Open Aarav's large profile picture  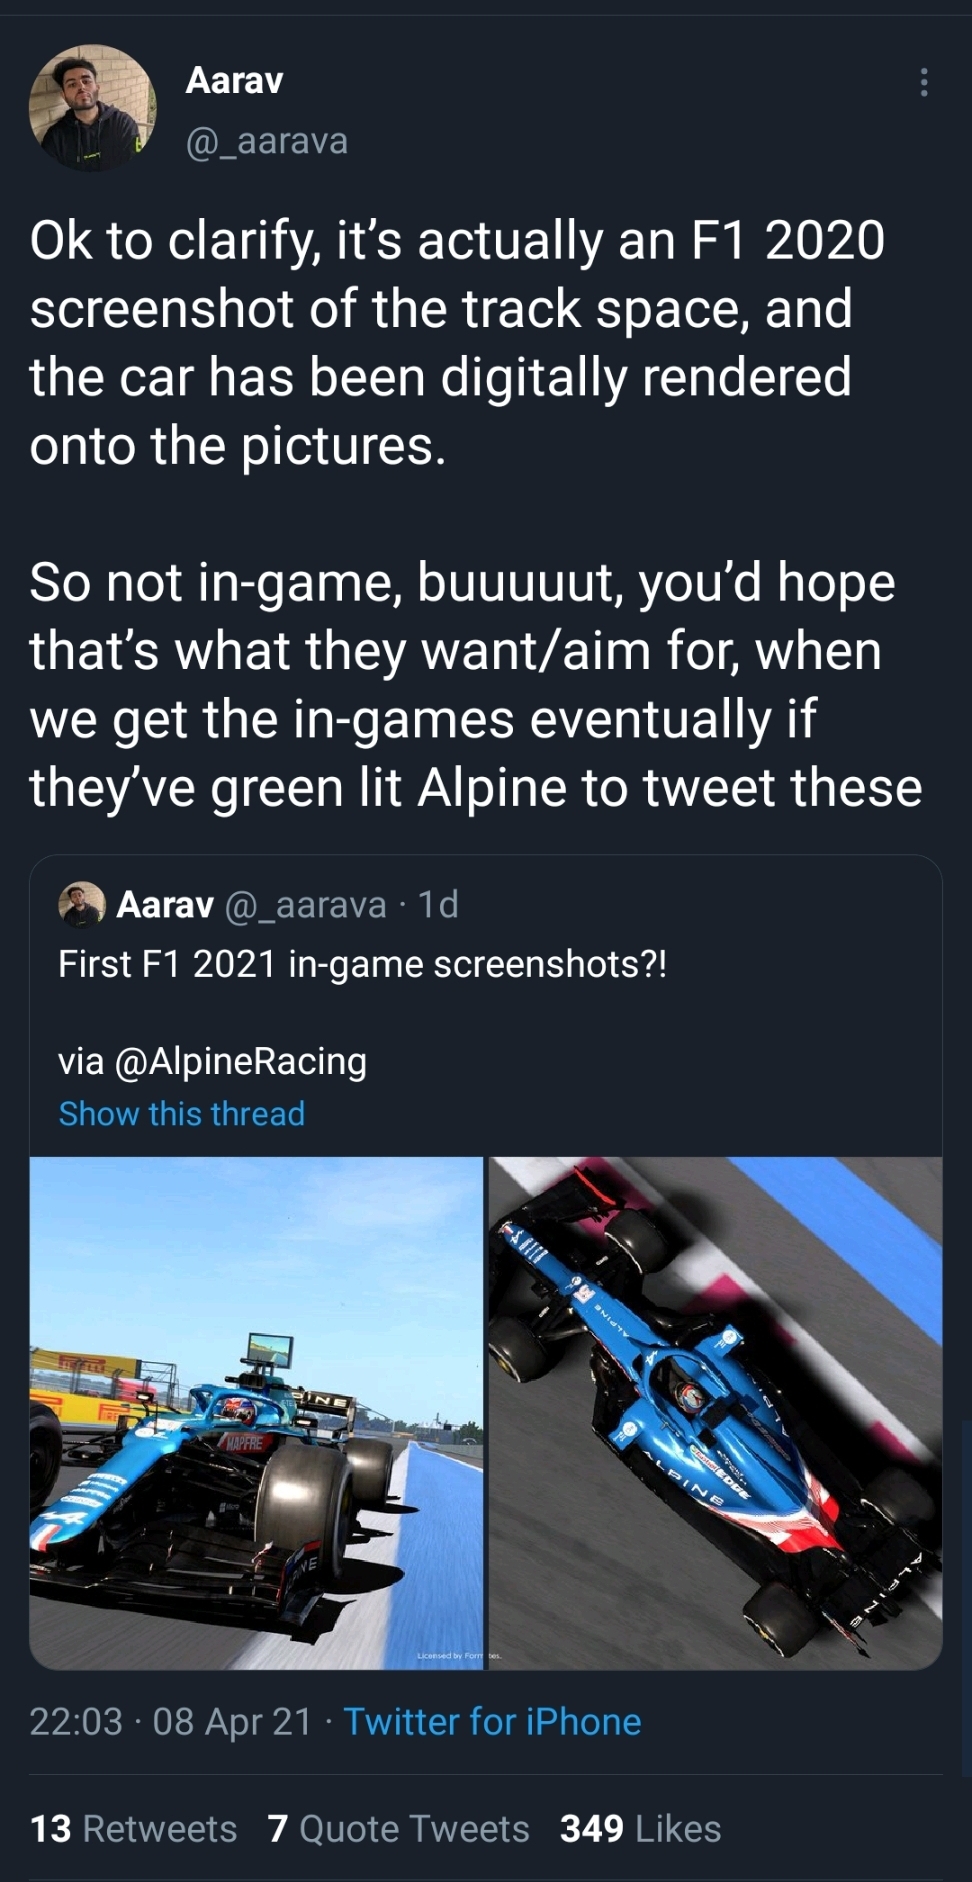[x=93, y=107]
